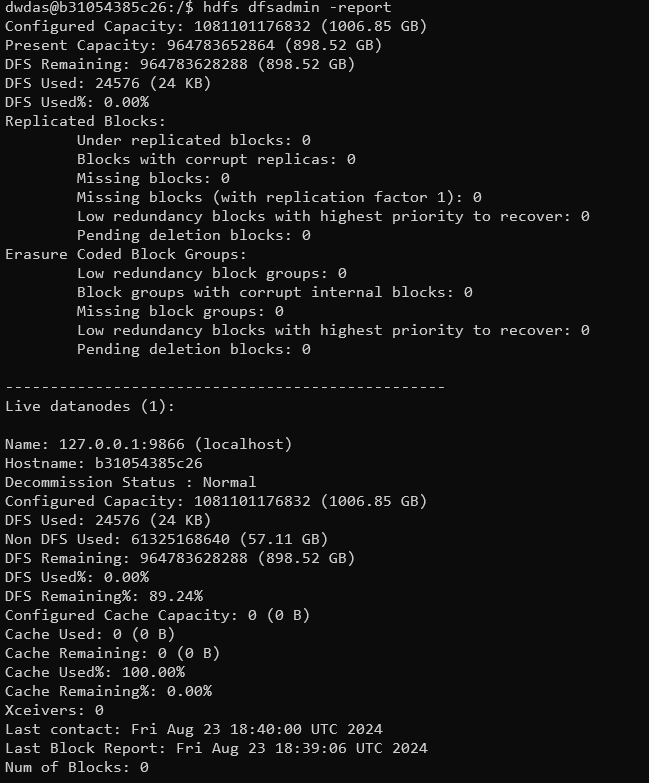The image size is (649, 783).
Task: Click the 'Erasure Coded Block Groups:' heading
Action: pyautogui.click(x=125, y=254)
